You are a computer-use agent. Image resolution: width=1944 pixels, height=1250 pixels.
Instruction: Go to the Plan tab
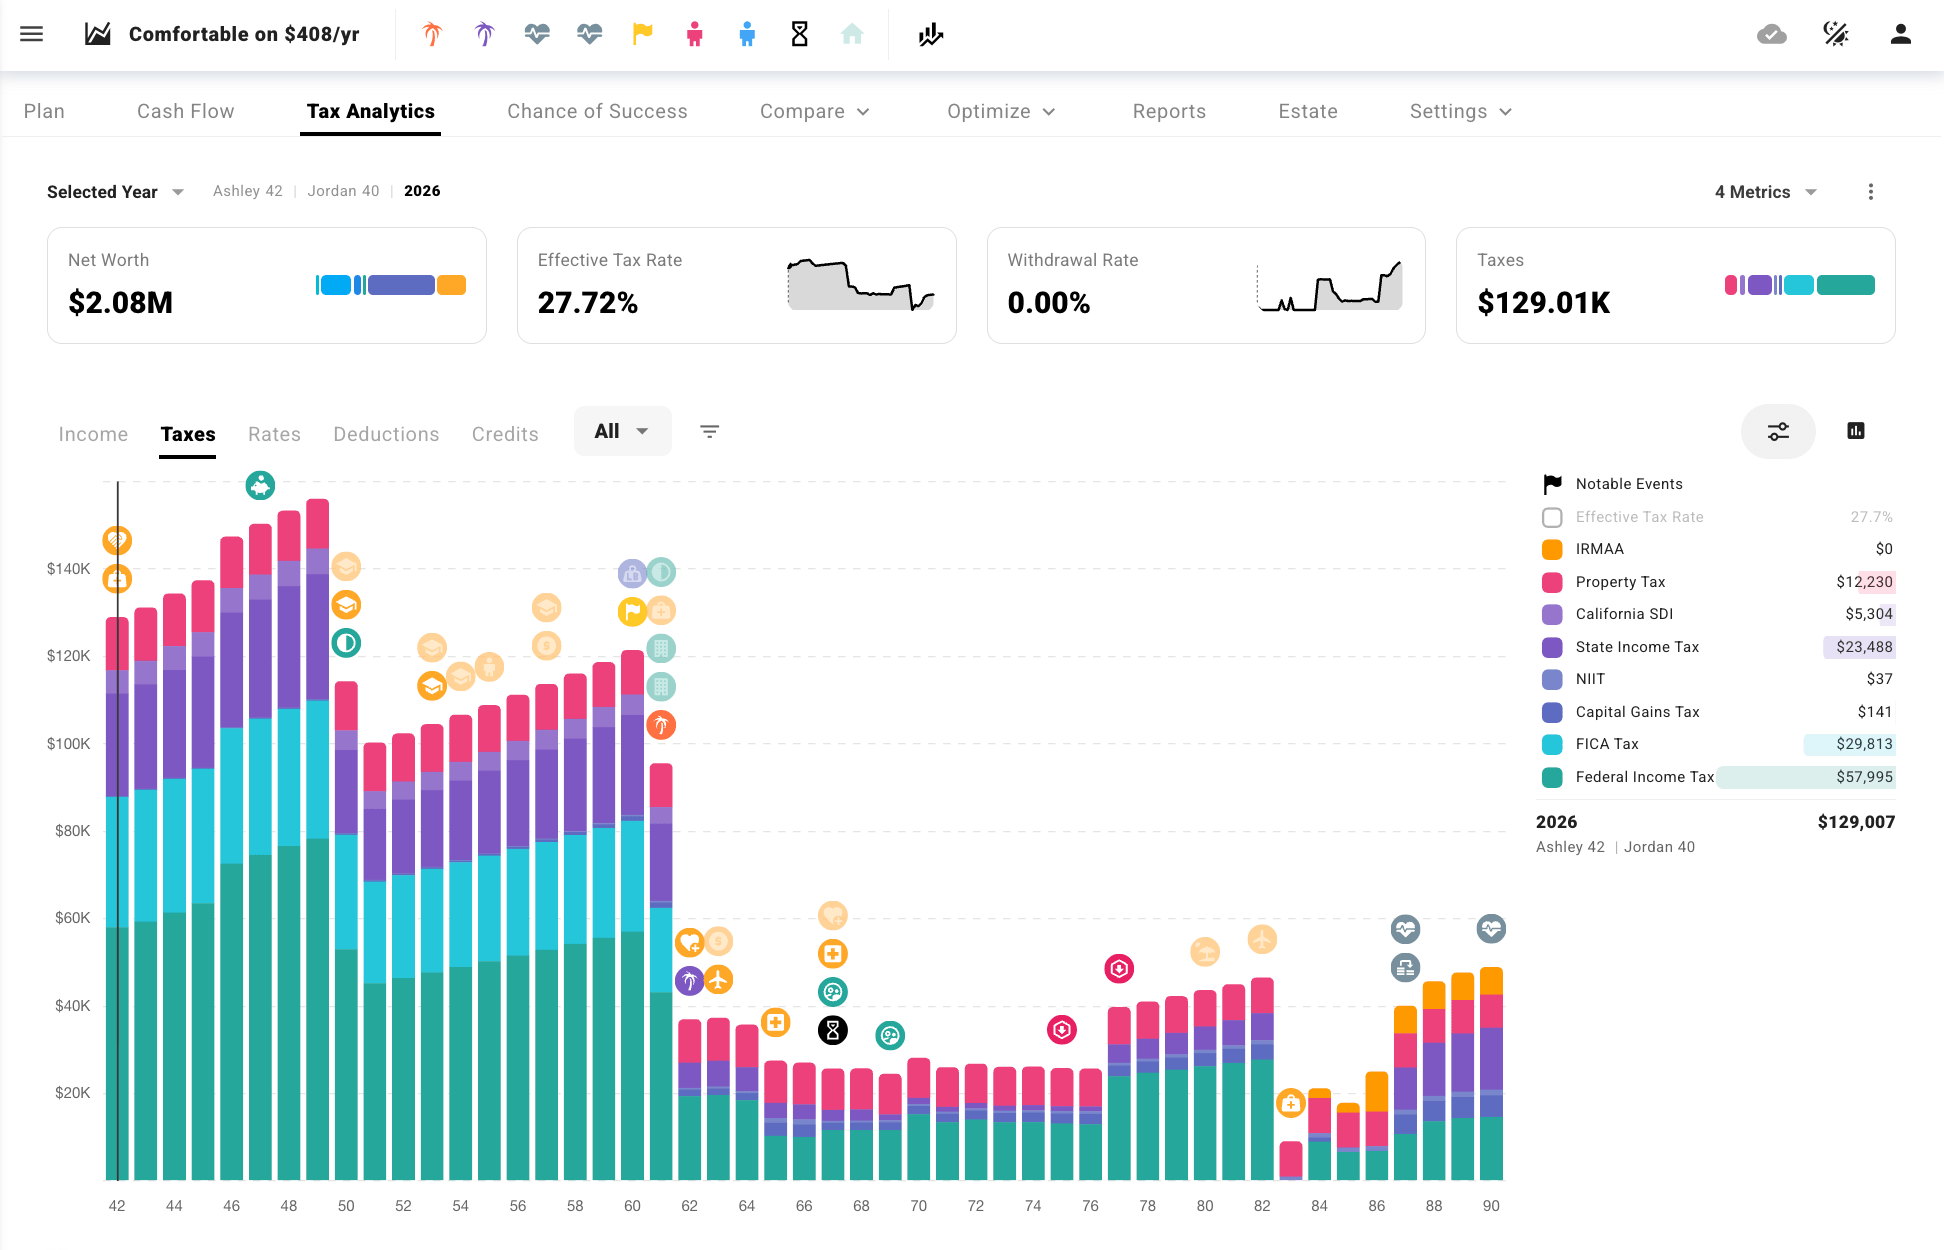44,111
